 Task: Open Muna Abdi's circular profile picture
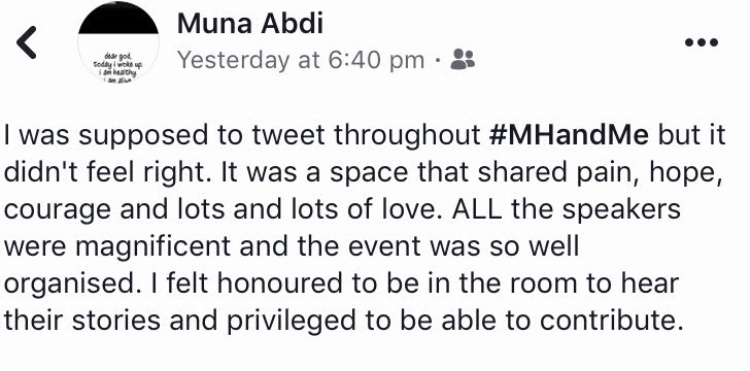click(x=118, y=43)
